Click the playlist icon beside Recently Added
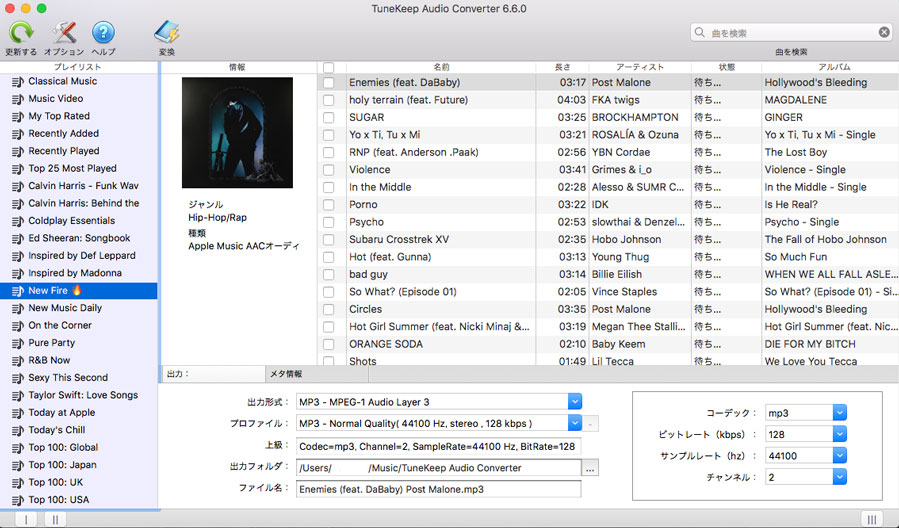 pos(18,134)
